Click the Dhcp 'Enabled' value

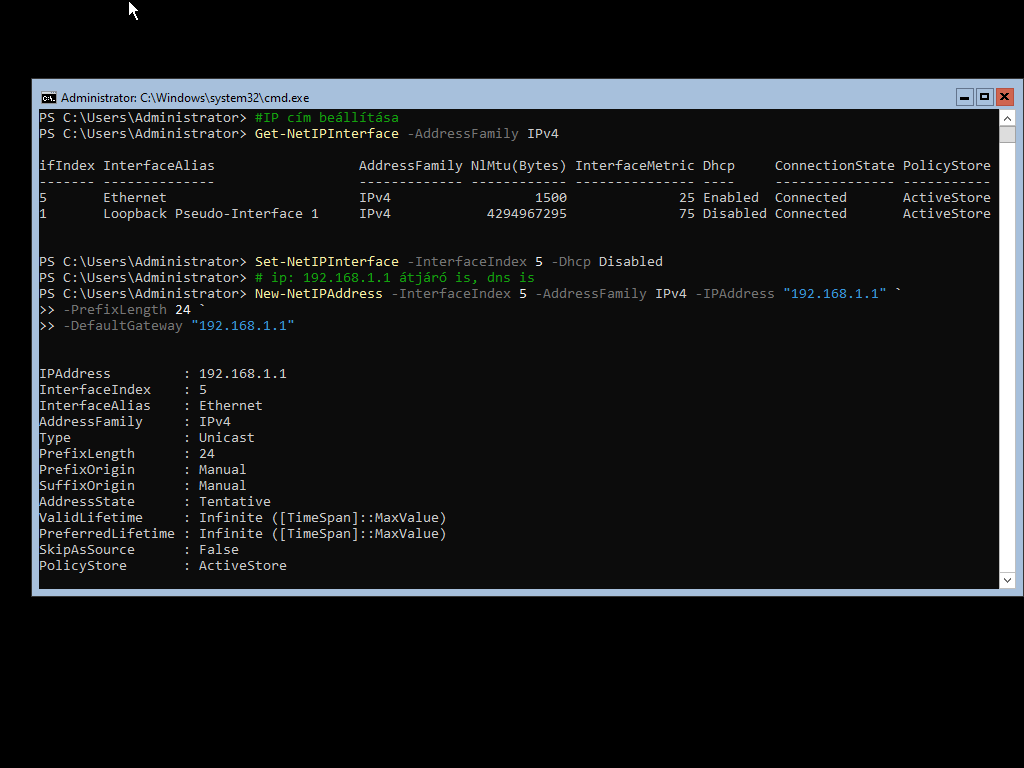click(x=730, y=198)
